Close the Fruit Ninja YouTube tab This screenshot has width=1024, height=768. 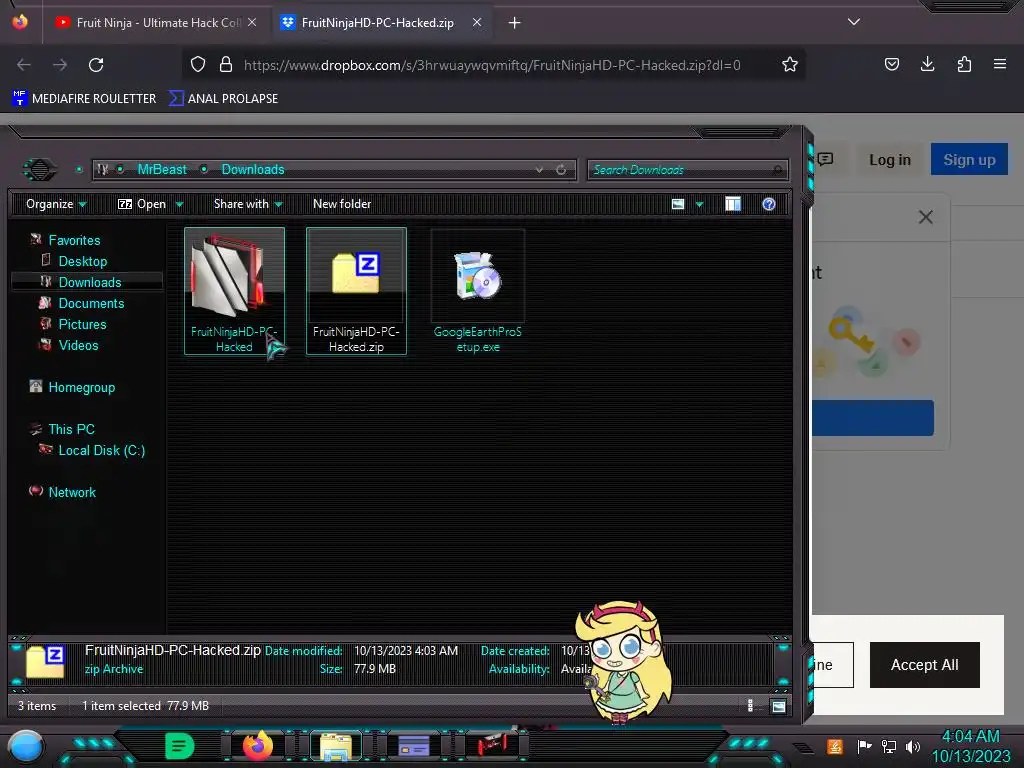pos(252,22)
